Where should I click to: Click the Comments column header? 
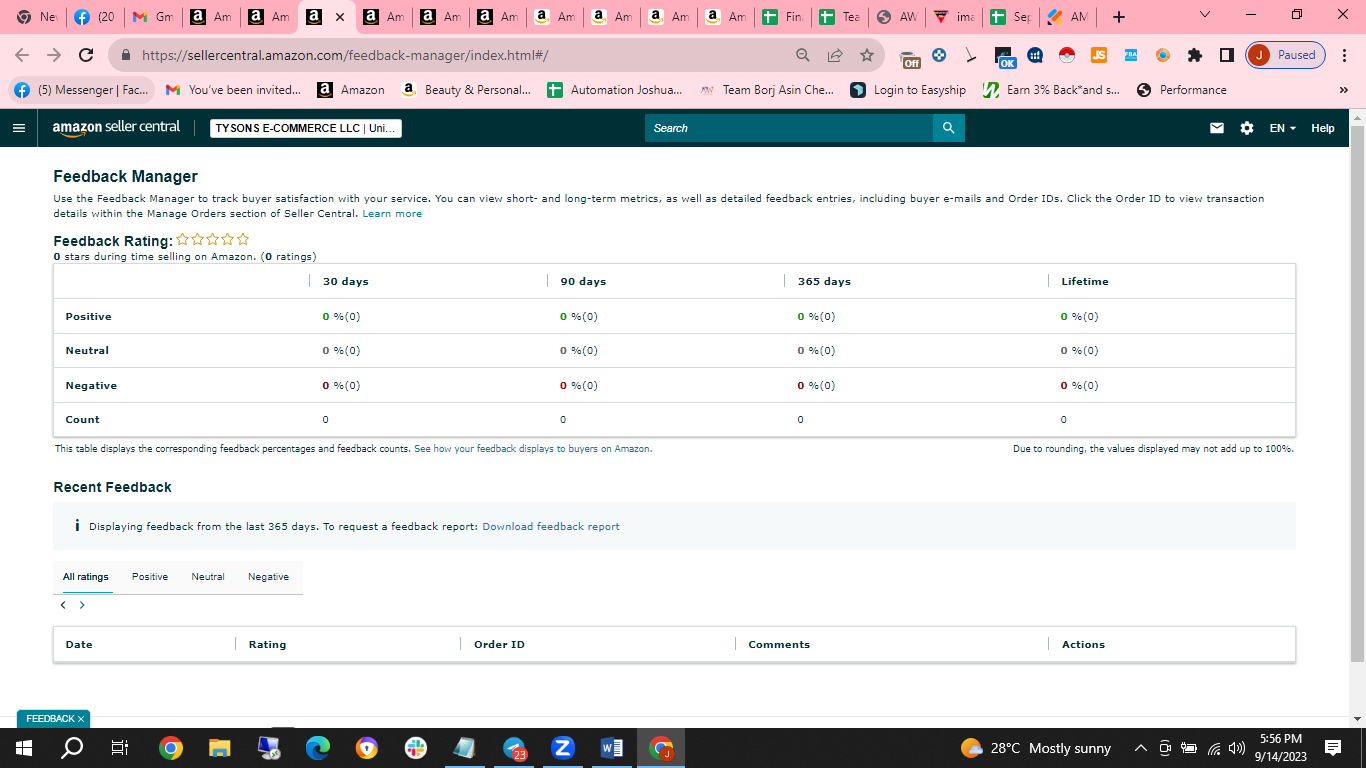pyautogui.click(x=779, y=645)
